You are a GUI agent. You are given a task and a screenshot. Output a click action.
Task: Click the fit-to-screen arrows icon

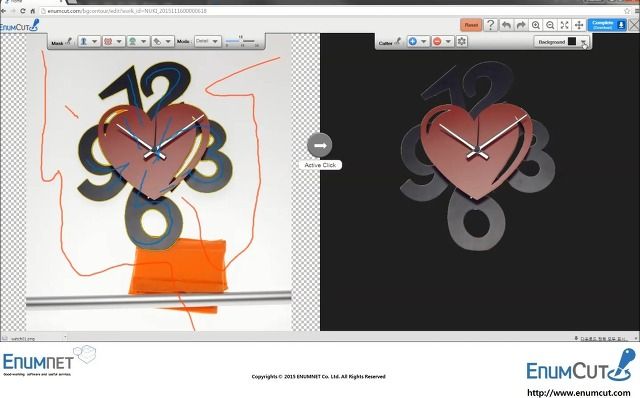tap(564, 25)
